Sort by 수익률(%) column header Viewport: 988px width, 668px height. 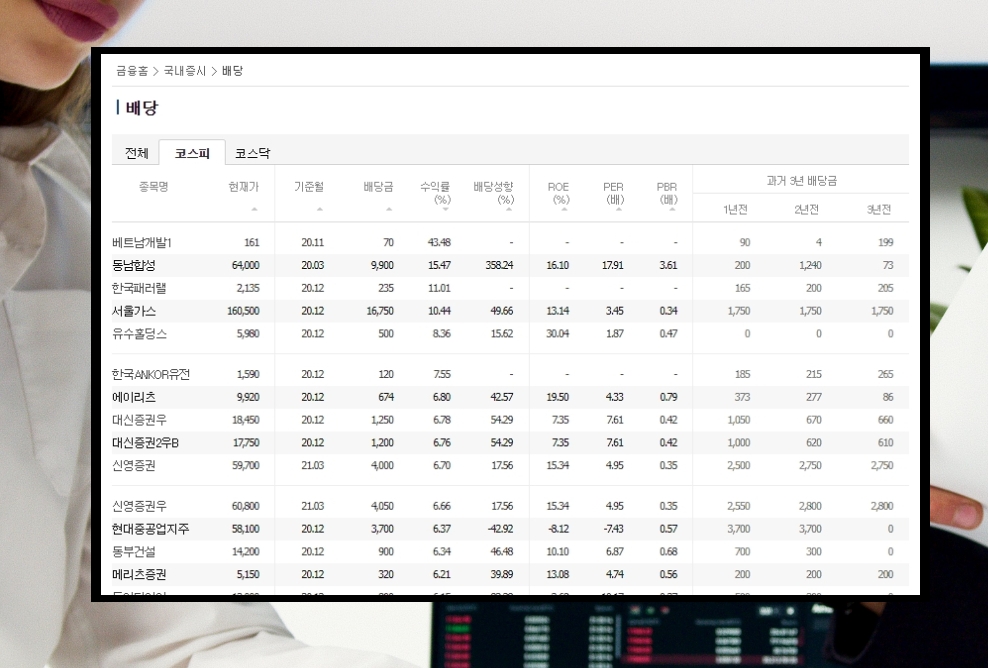(x=435, y=193)
